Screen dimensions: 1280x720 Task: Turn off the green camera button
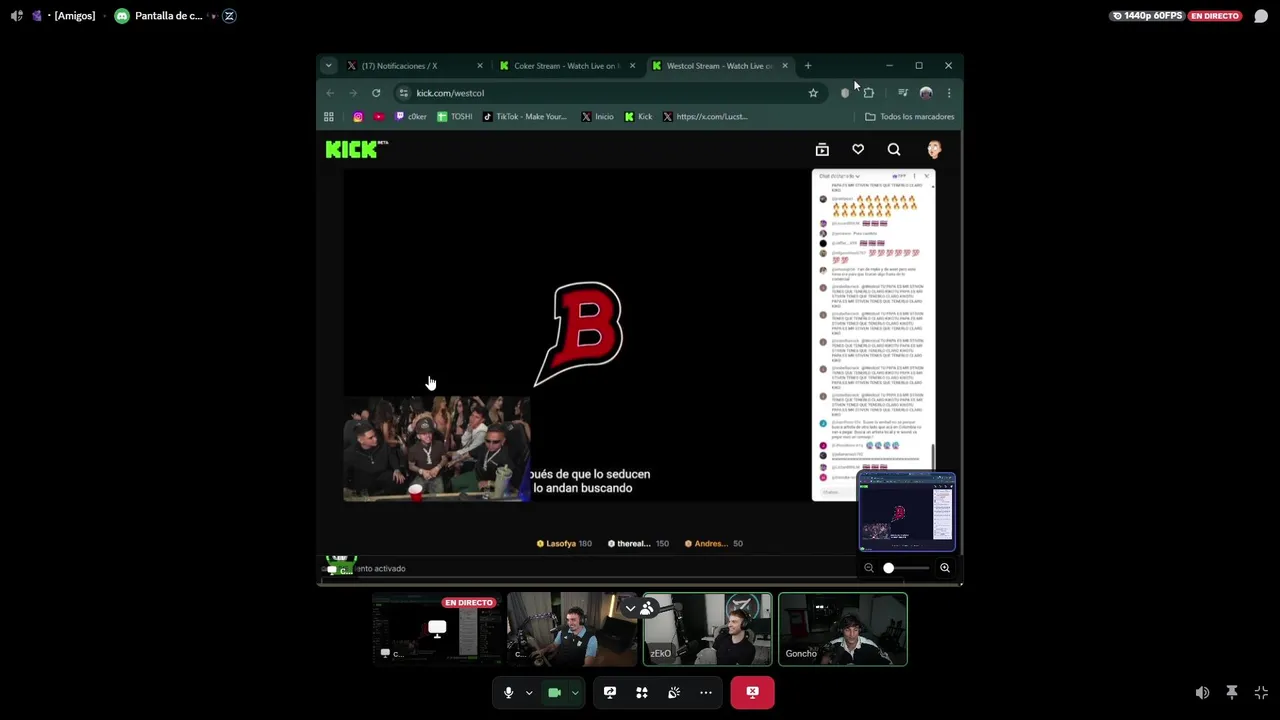(x=554, y=692)
